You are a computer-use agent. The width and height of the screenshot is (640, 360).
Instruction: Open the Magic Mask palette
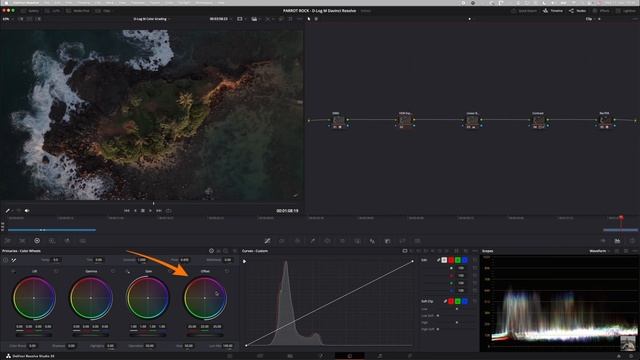[x=357, y=241]
